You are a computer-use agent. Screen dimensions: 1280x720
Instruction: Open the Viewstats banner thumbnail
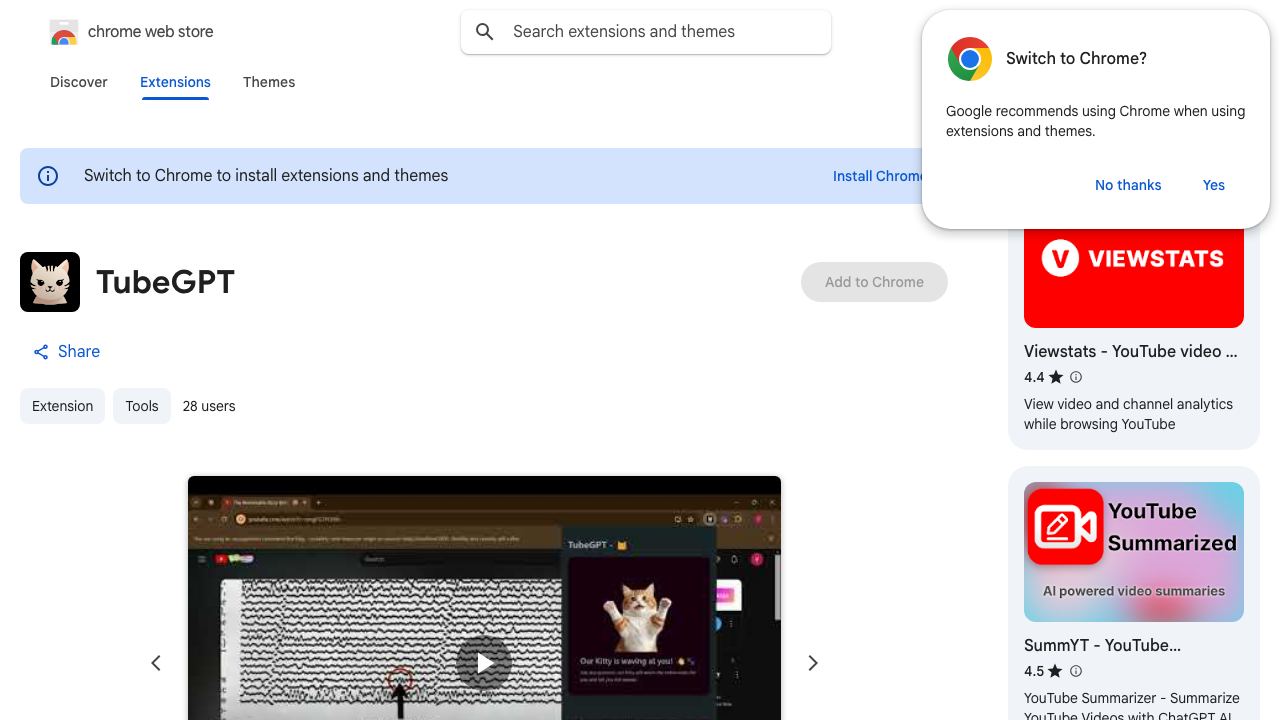[1134, 277]
